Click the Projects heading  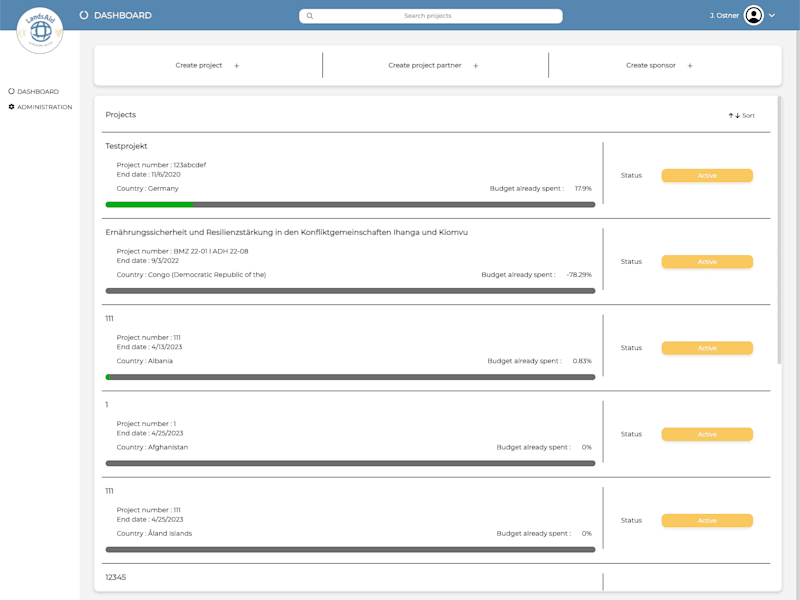pos(120,115)
